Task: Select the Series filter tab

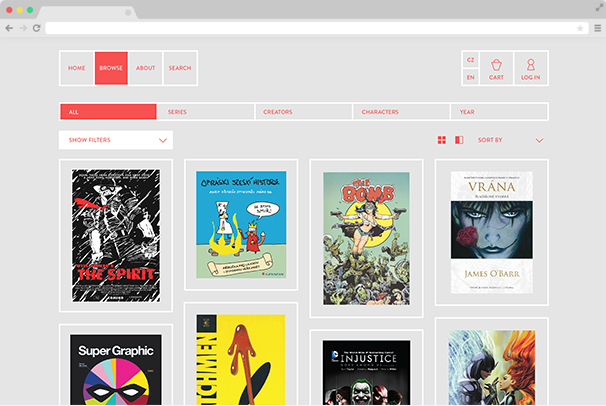Action: [x=205, y=112]
